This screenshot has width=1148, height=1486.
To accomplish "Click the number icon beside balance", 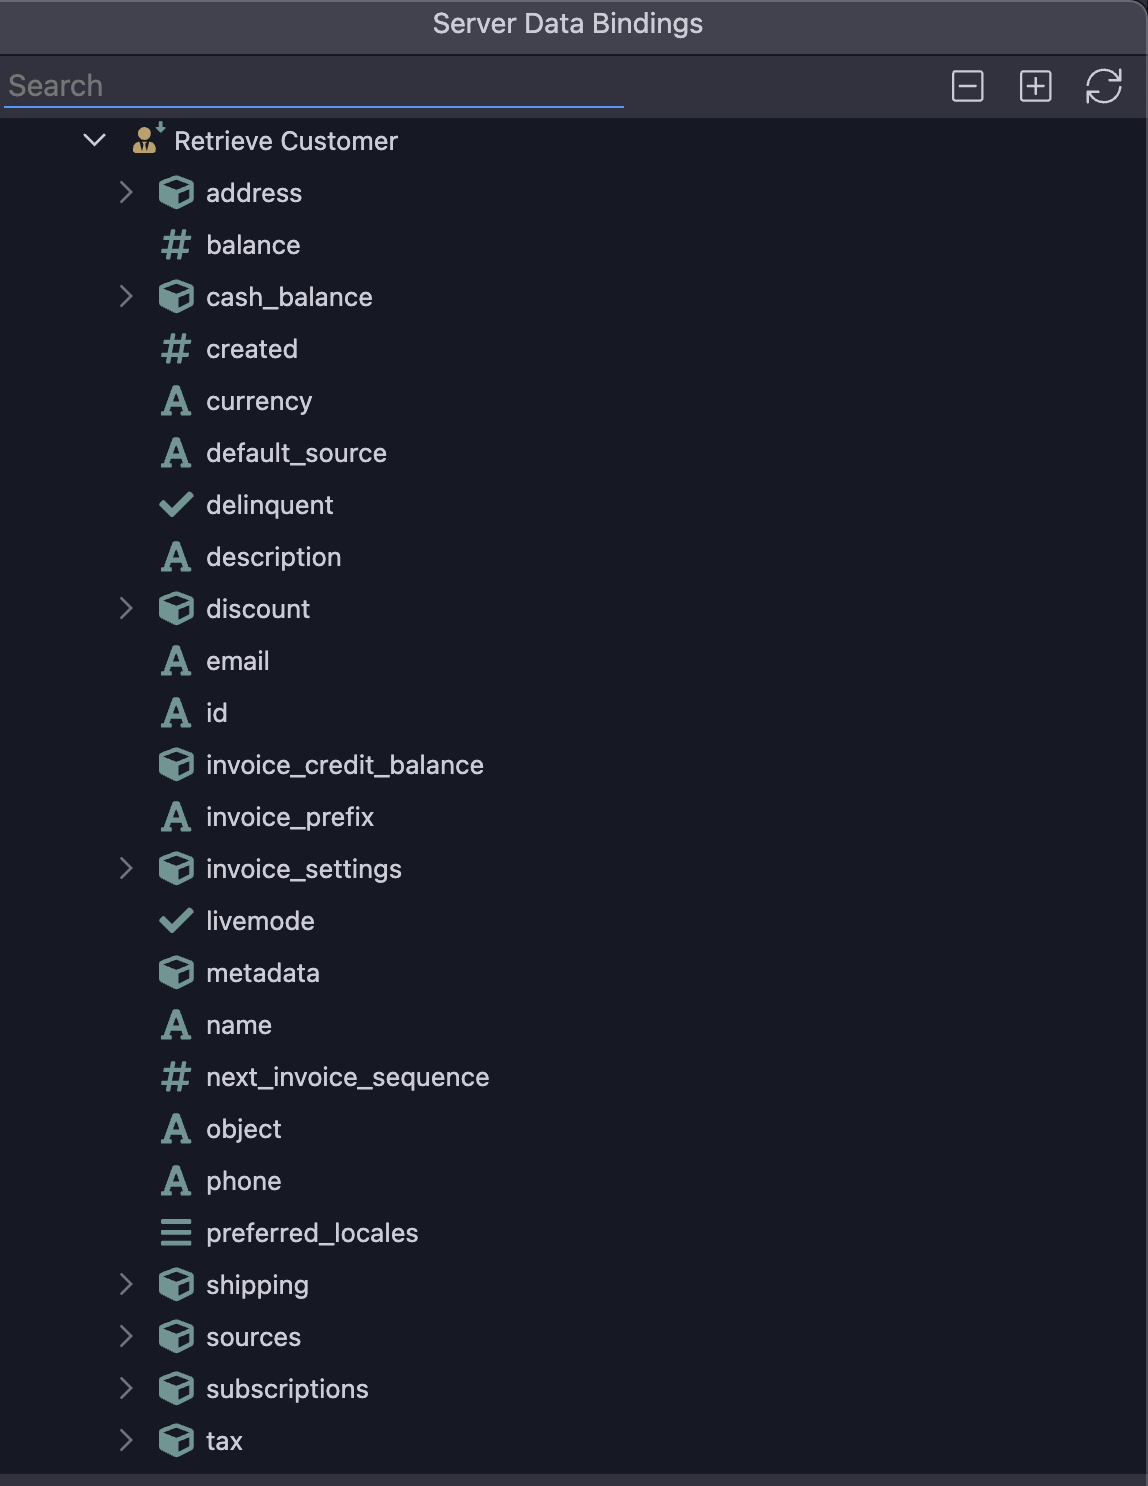I will 176,245.
